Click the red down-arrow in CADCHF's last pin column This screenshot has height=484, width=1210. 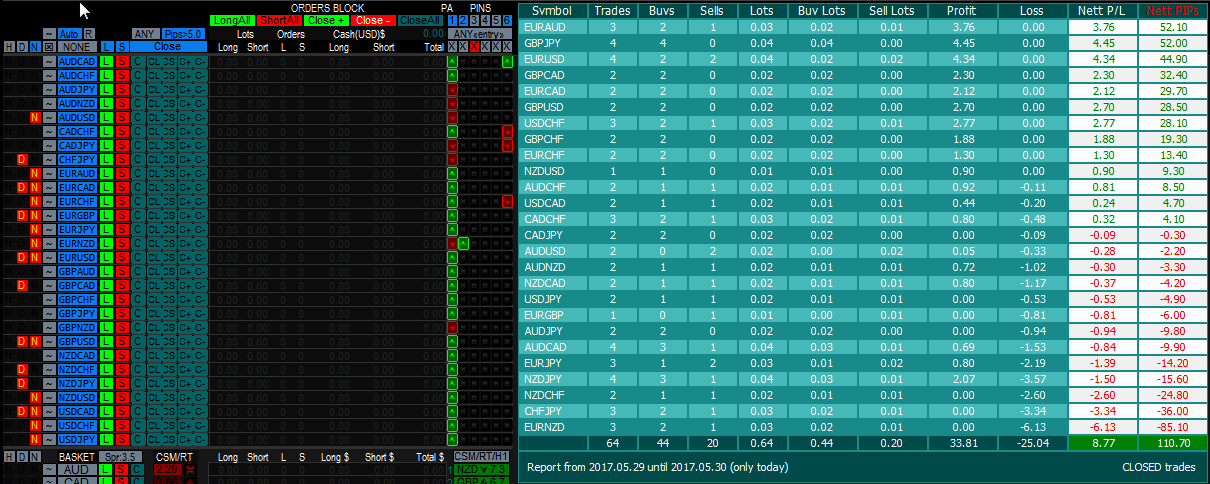click(x=507, y=132)
